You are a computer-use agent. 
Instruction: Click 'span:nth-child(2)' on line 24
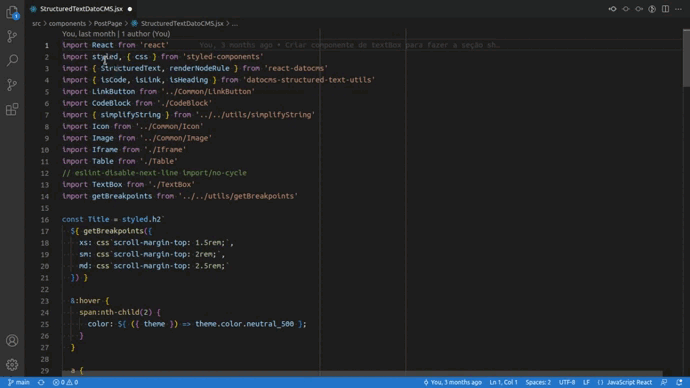click(116, 312)
